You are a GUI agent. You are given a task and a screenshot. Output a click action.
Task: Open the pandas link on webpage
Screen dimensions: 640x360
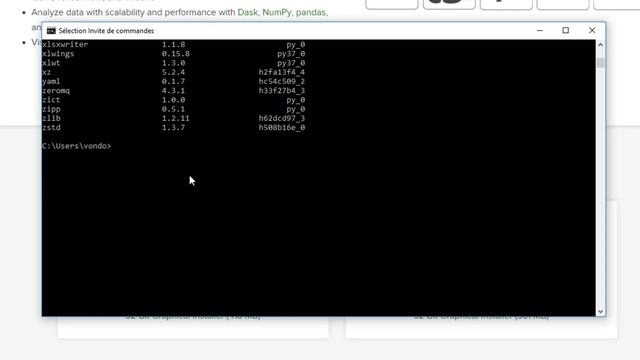point(311,13)
